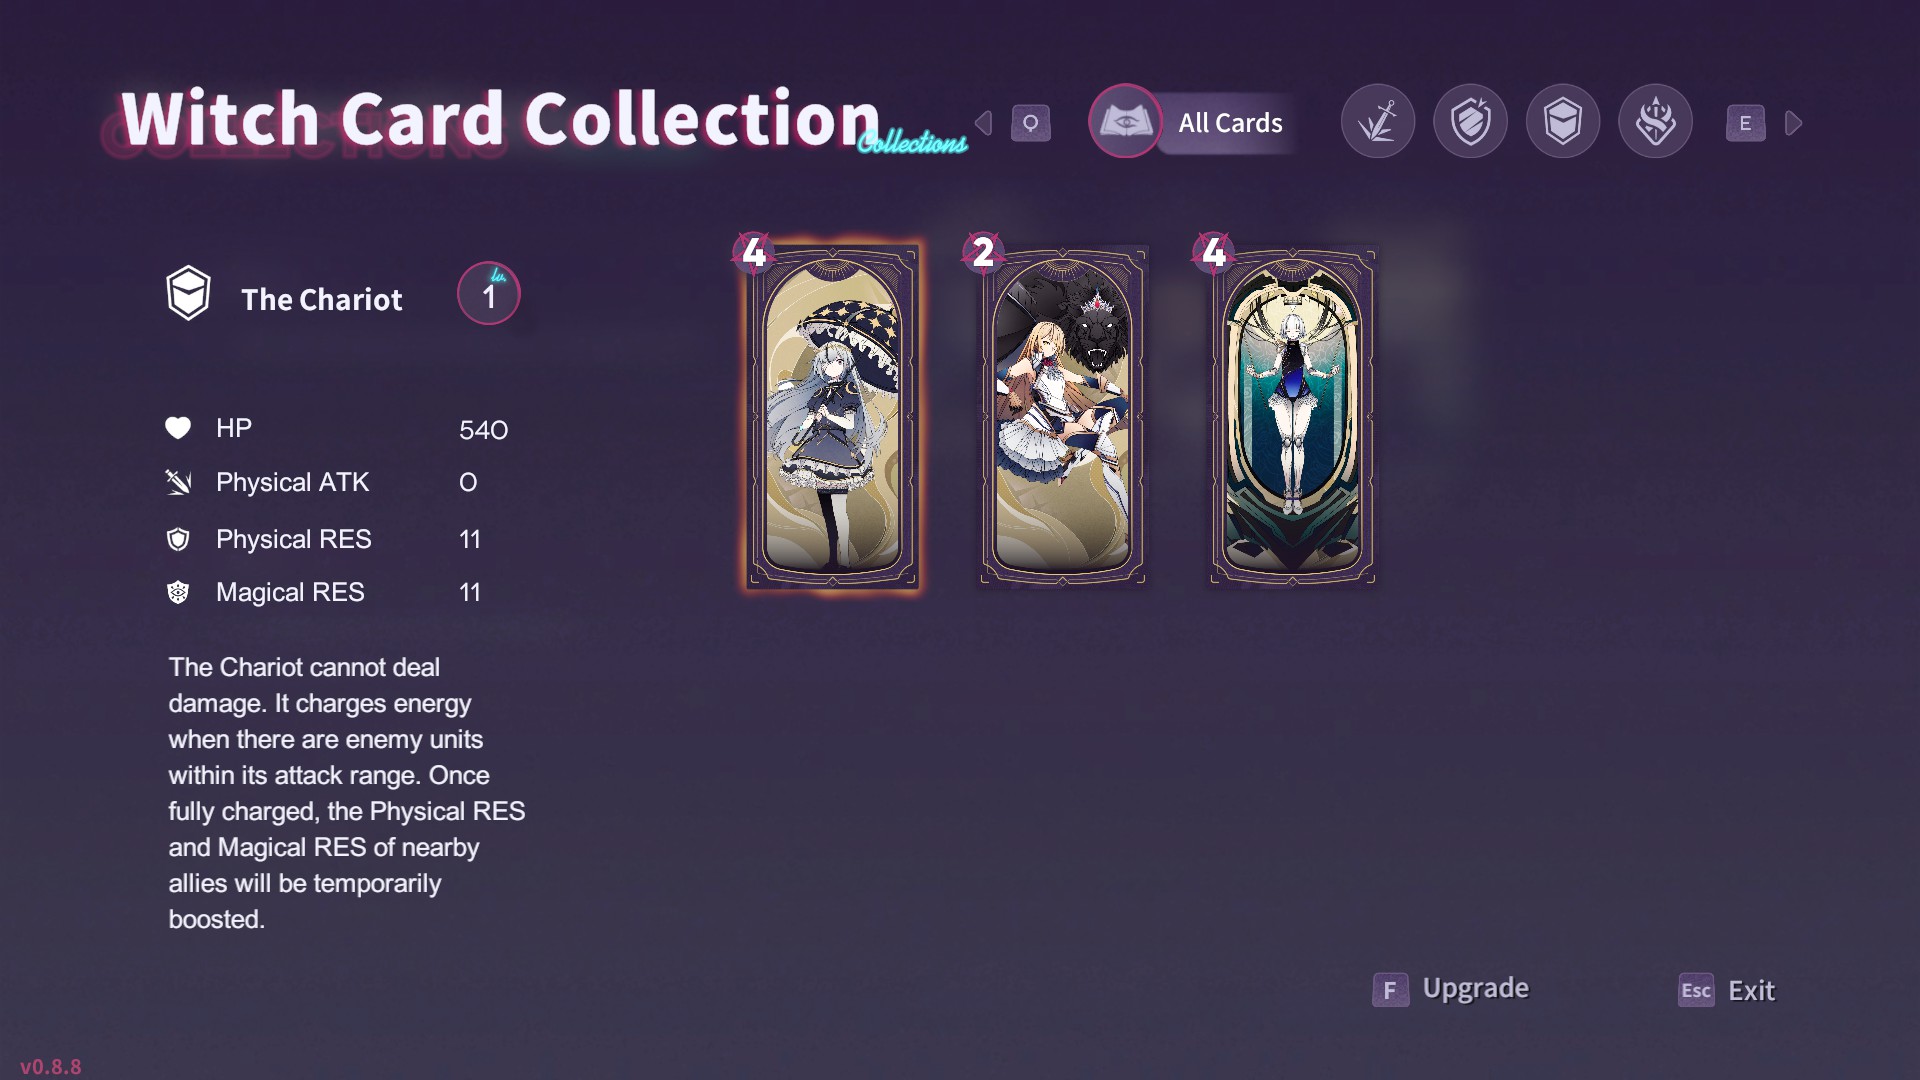
Task: Open the flame trident category filter
Action: click(1655, 122)
